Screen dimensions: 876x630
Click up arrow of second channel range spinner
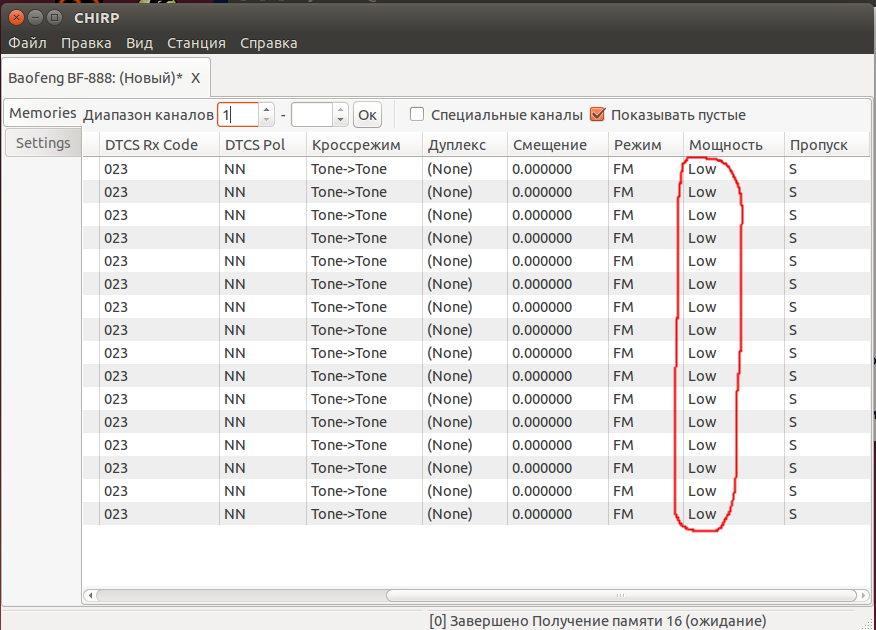340,109
